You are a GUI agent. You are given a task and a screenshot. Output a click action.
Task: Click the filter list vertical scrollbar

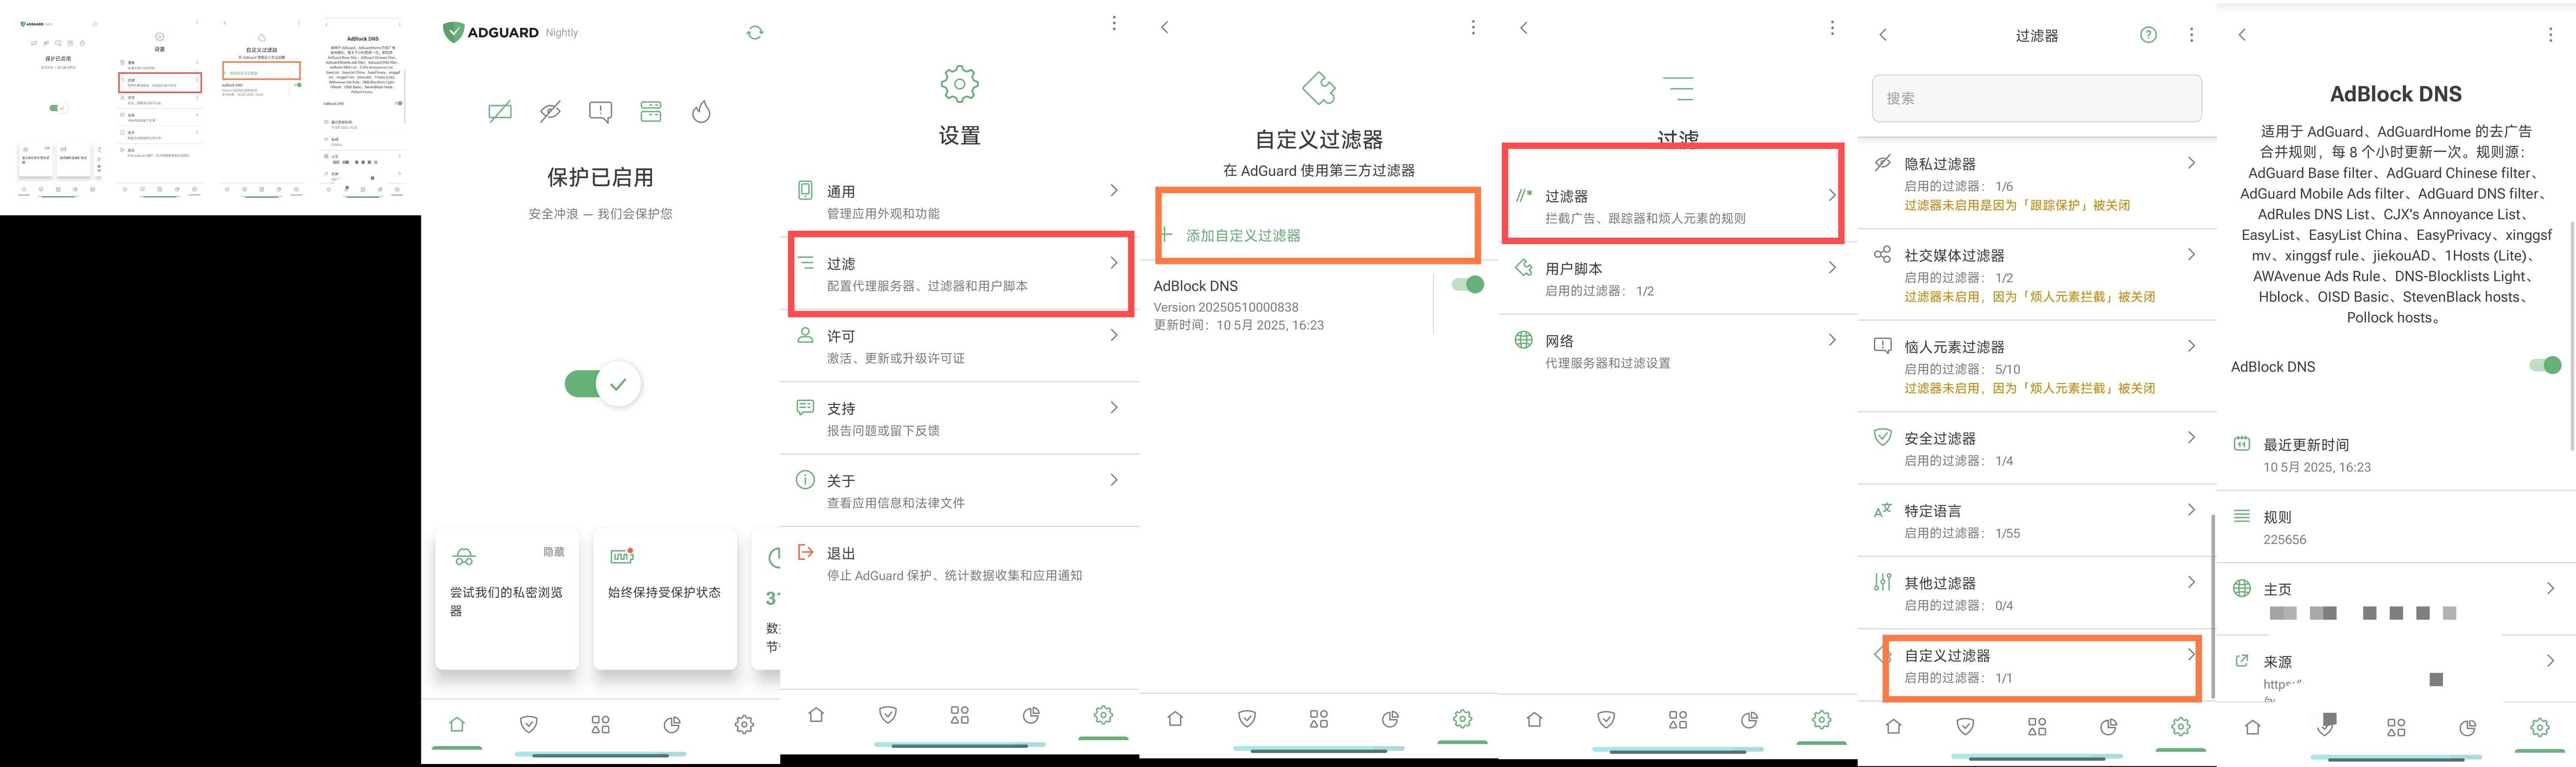(x=2212, y=605)
